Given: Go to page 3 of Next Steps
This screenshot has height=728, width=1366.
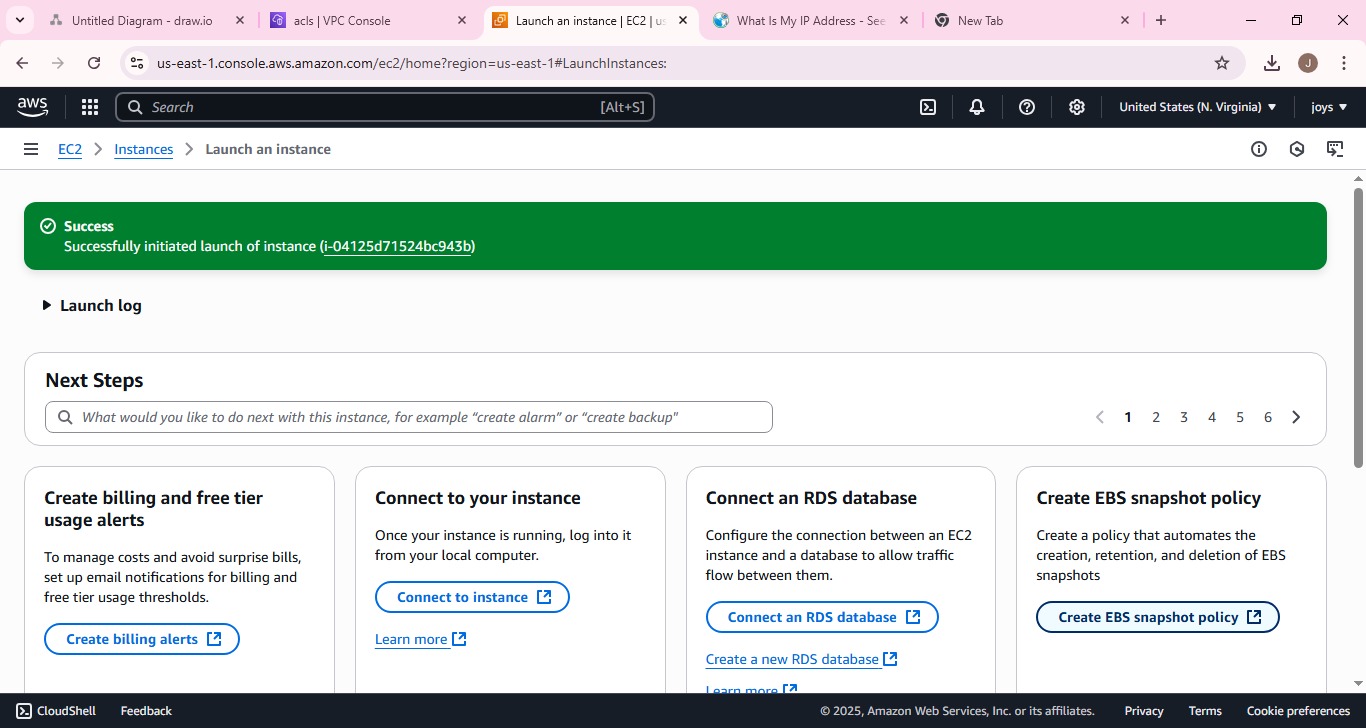Looking at the screenshot, I should [1184, 417].
